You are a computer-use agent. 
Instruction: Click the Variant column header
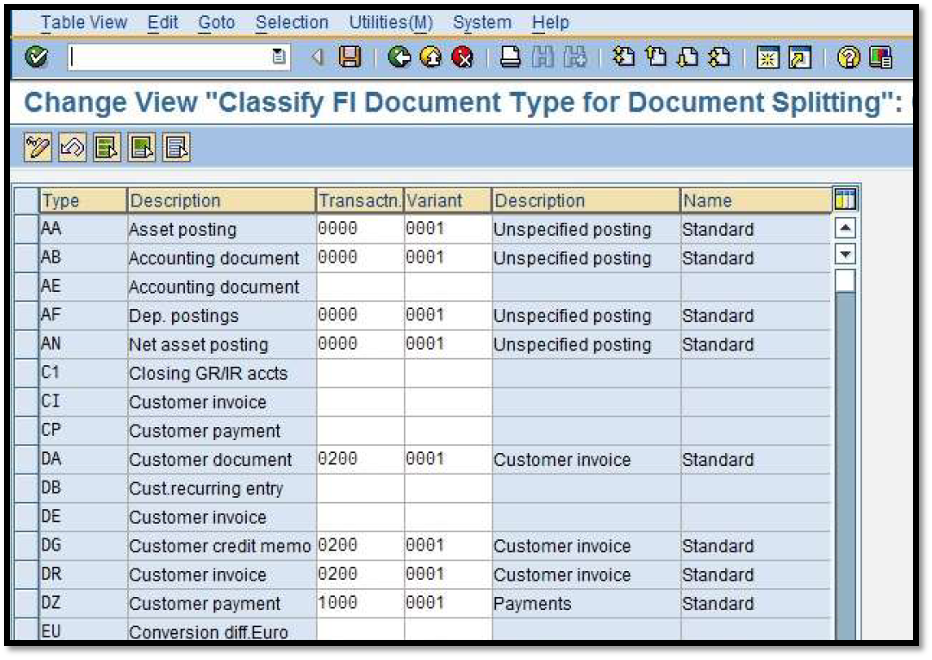pyautogui.click(x=448, y=200)
